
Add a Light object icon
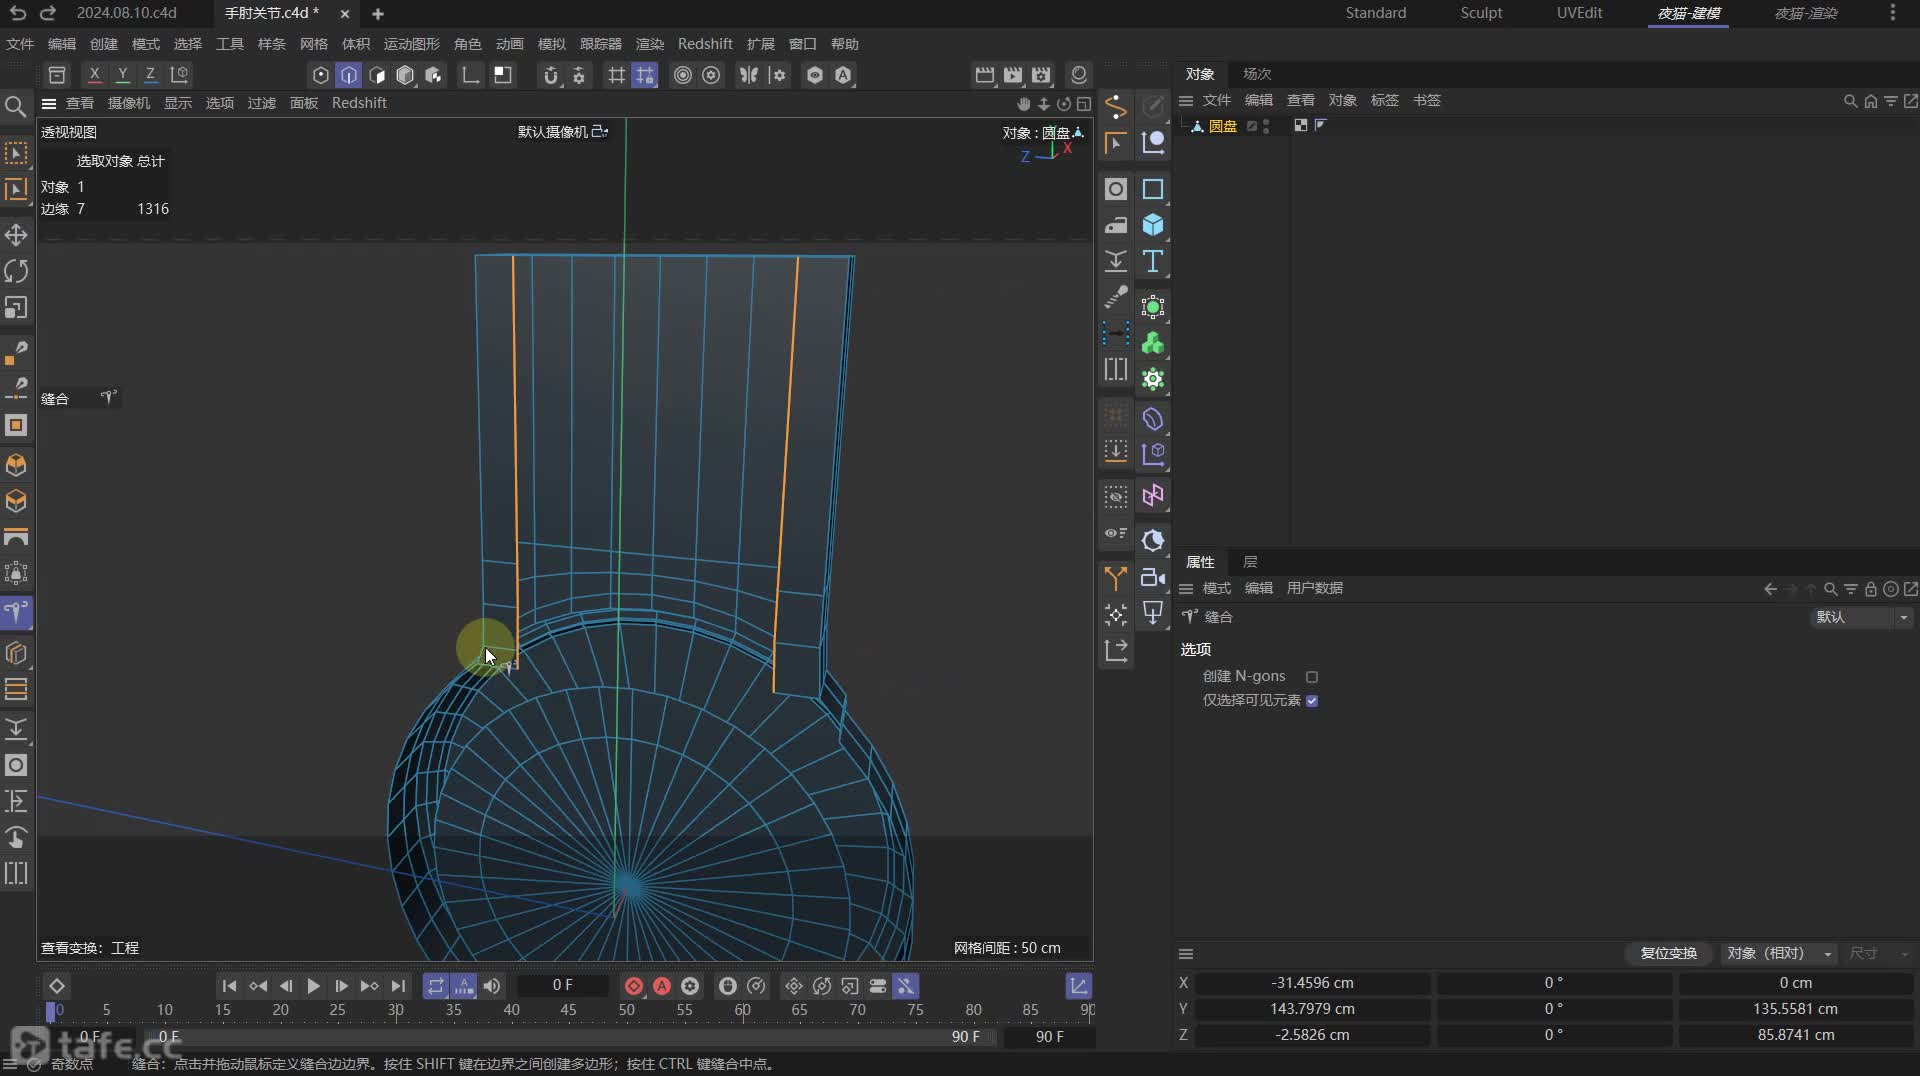tap(1153, 613)
